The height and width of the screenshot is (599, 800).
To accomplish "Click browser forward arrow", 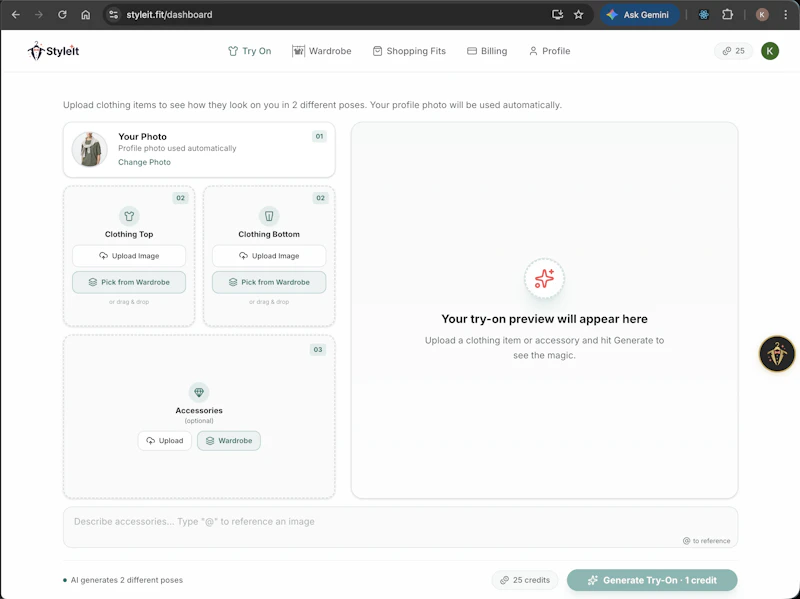I will [x=39, y=15].
